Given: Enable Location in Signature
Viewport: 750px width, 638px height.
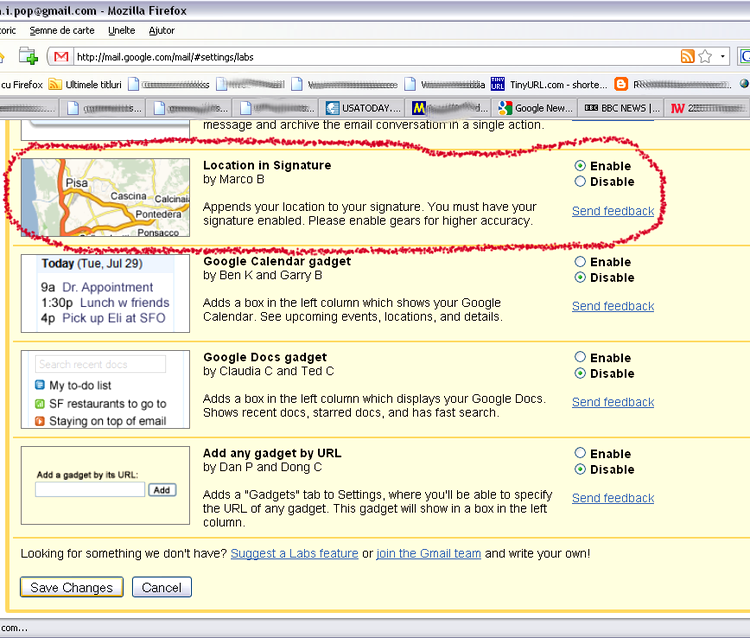Looking at the screenshot, I should tap(580, 166).
